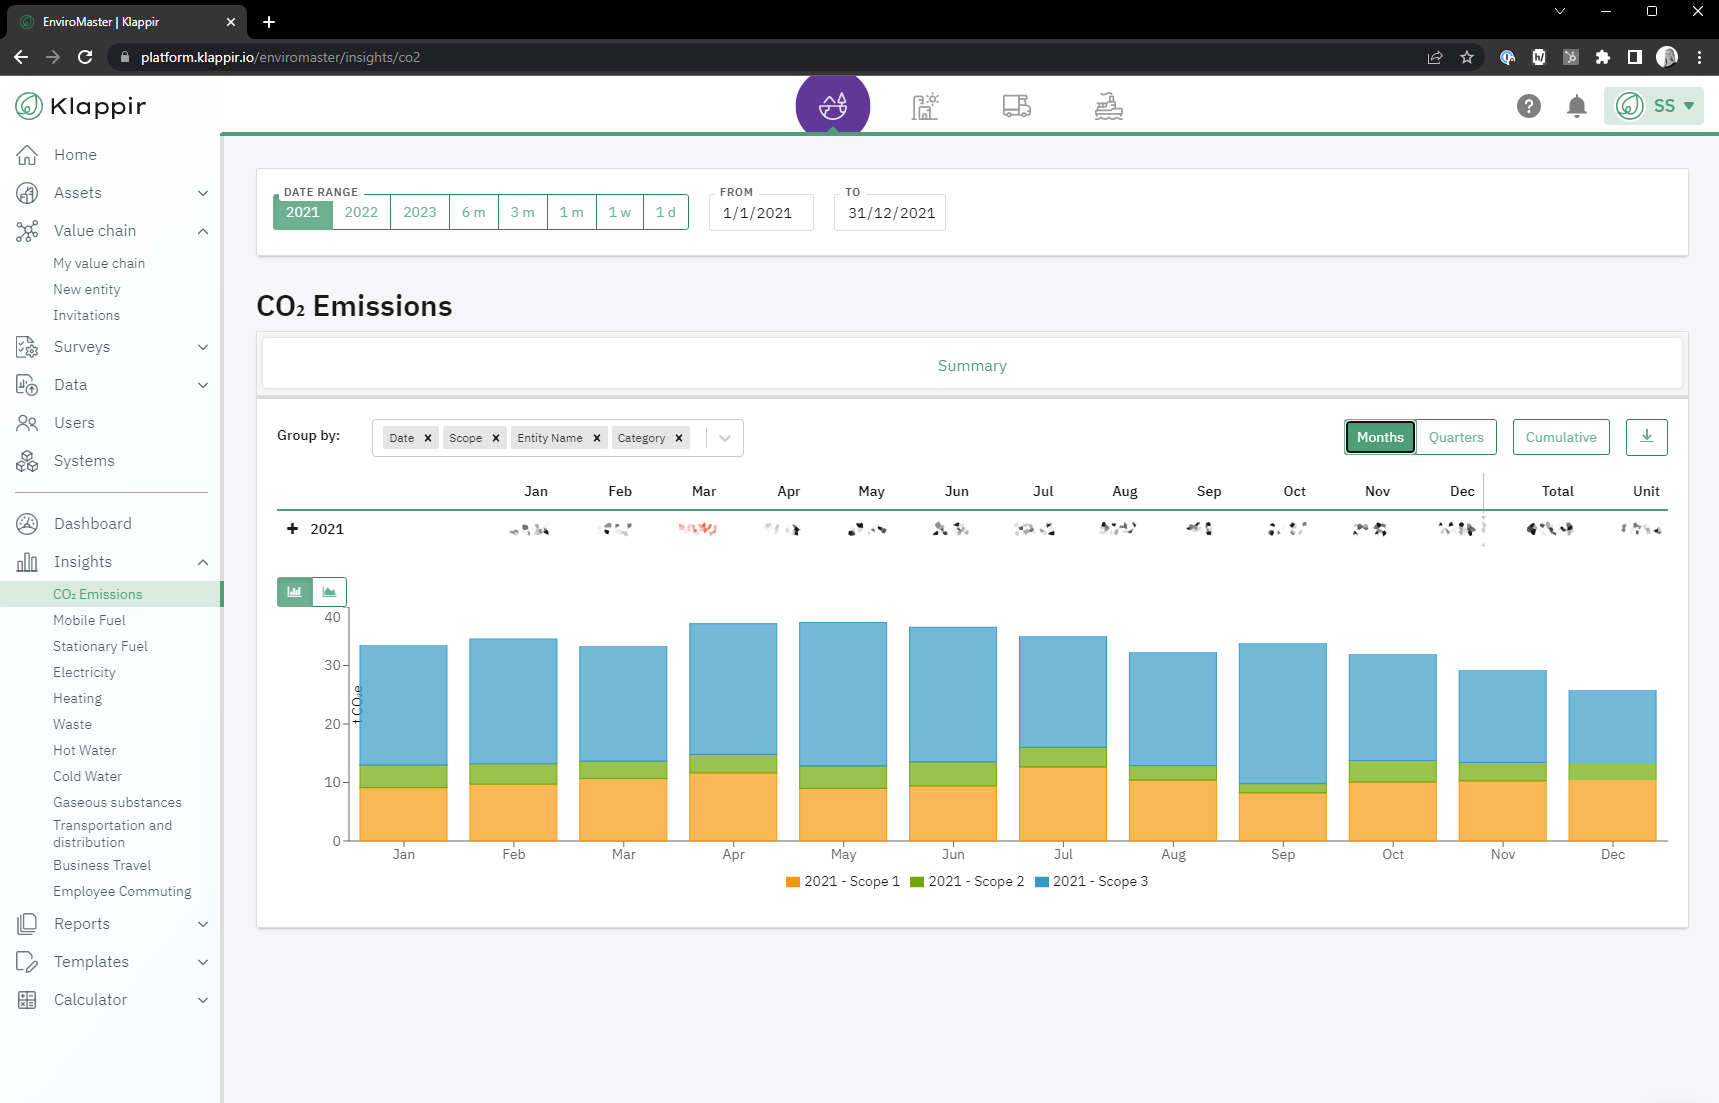
Task: Click the Value chain sidebar icon
Action: (27, 231)
